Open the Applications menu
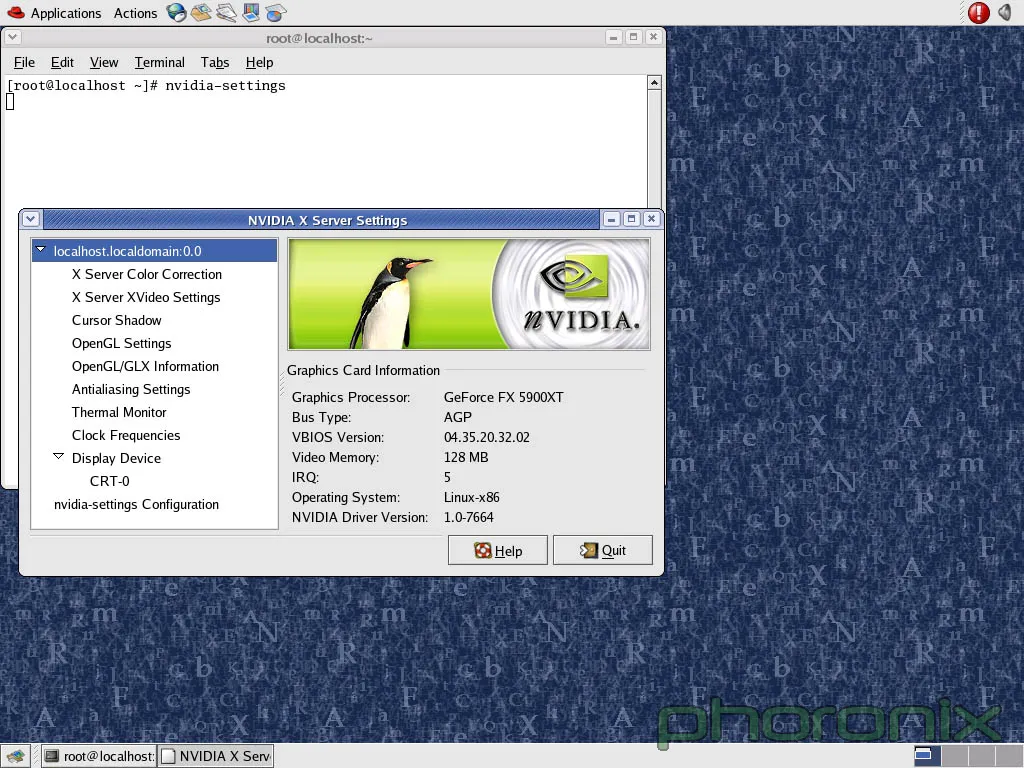1024x768 pixels. coord(66,13)
